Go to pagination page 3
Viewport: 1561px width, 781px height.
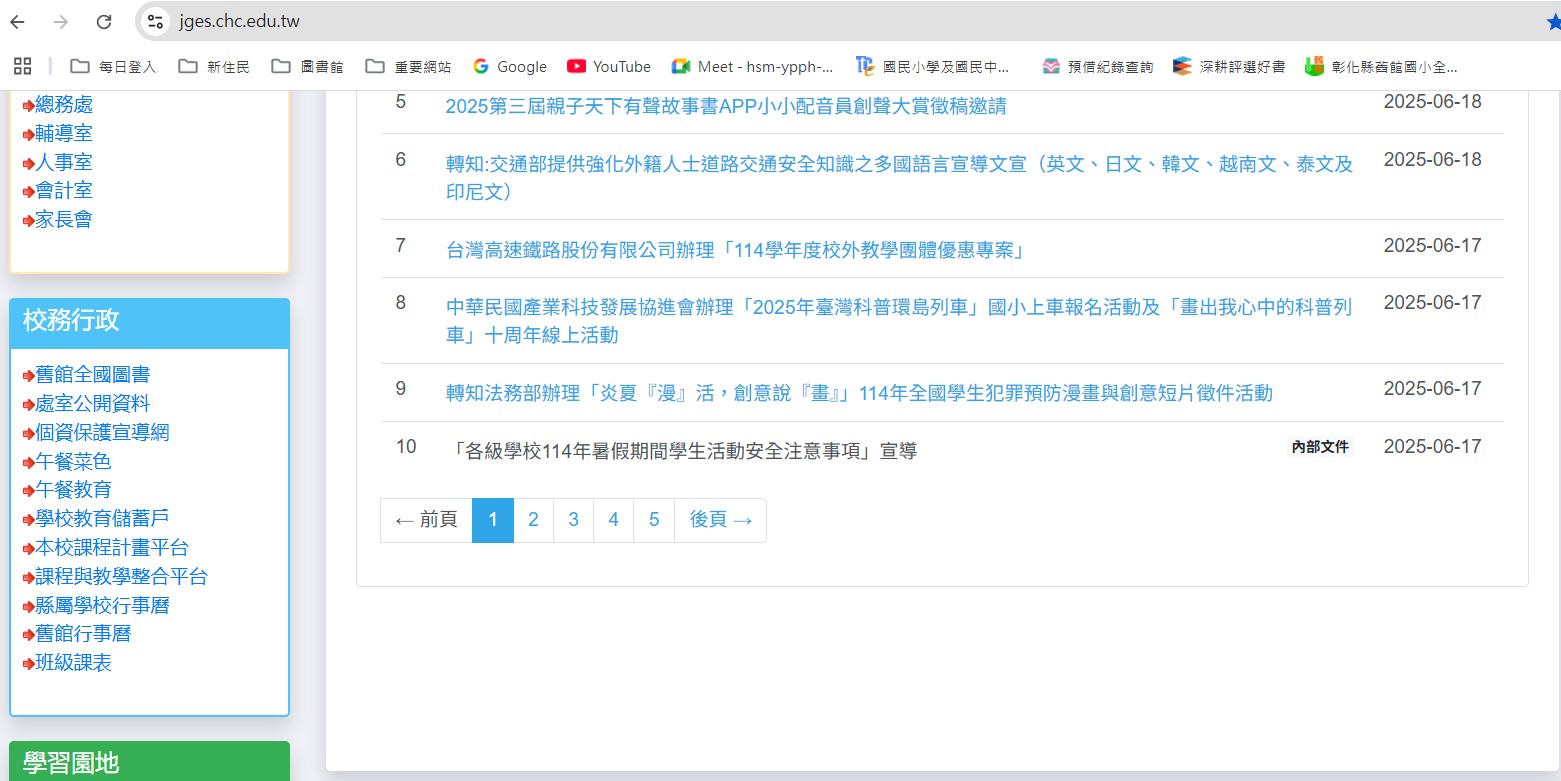[x=574, y=520]
